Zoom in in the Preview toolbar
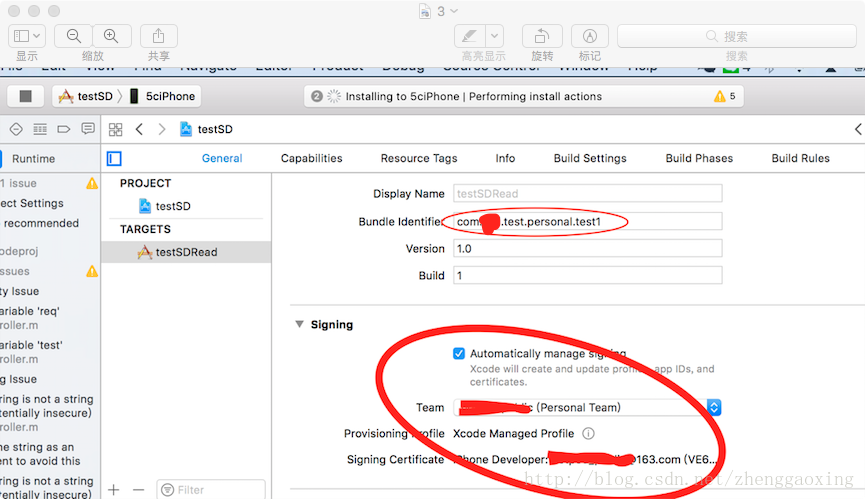The image size is (865, 499). point(111,36)
